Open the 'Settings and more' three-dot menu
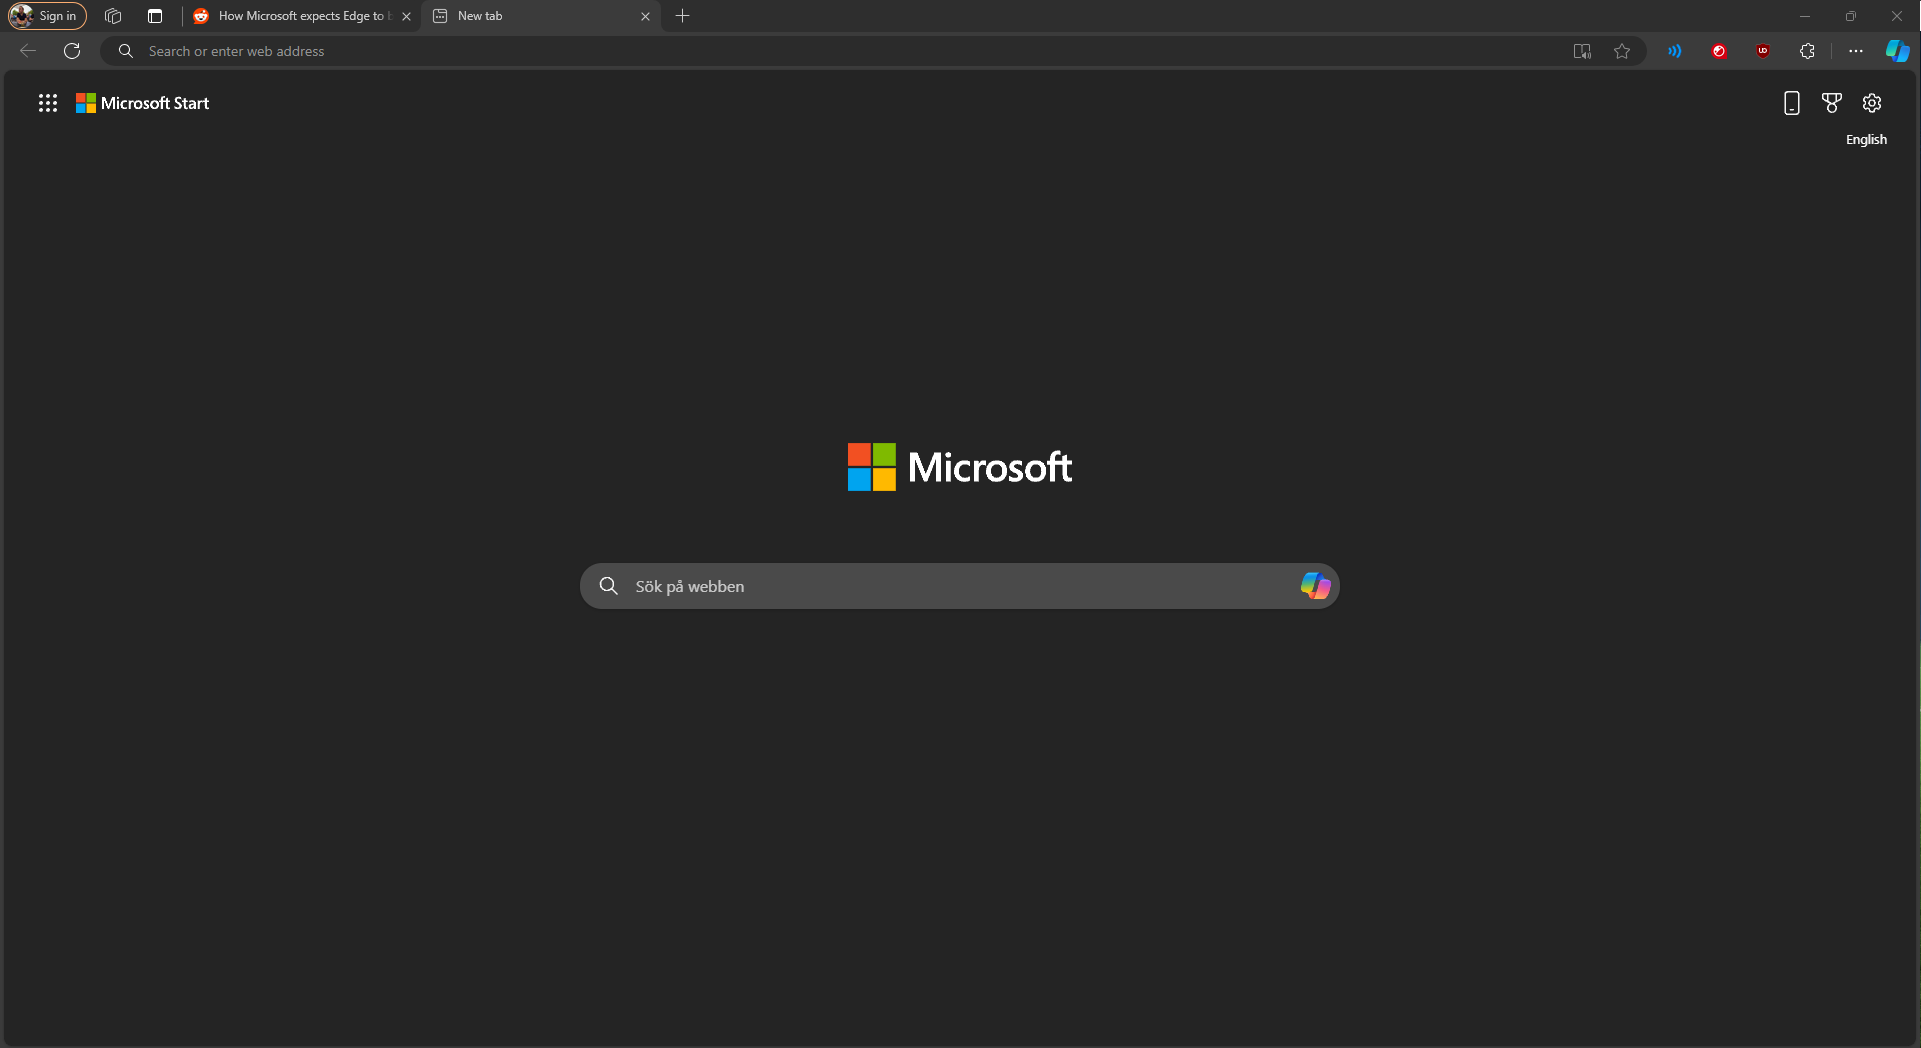The image size is (1921, 1048). pyautogui.click(x=1856, y=51)
